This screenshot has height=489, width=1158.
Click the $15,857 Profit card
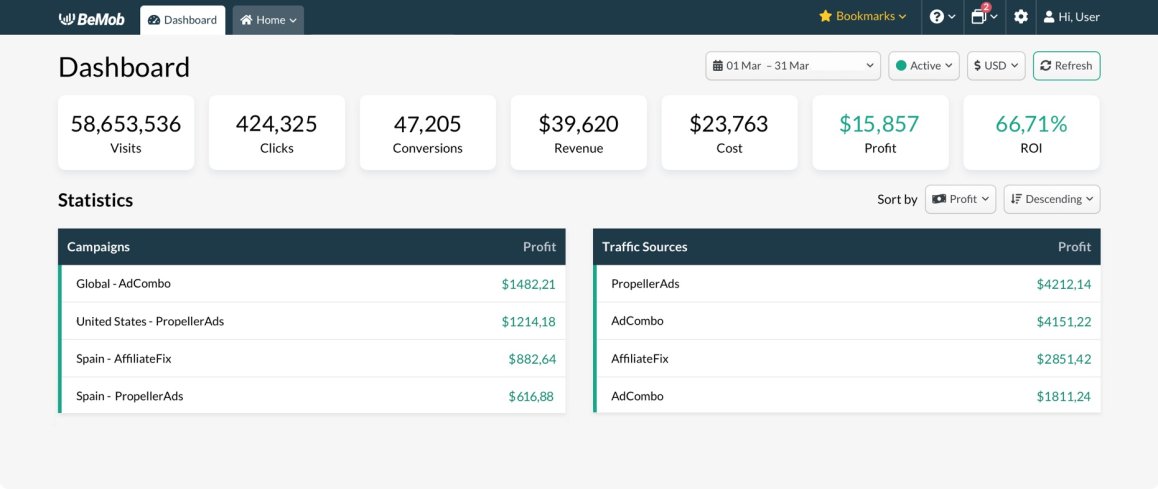(x=880, y=132)
